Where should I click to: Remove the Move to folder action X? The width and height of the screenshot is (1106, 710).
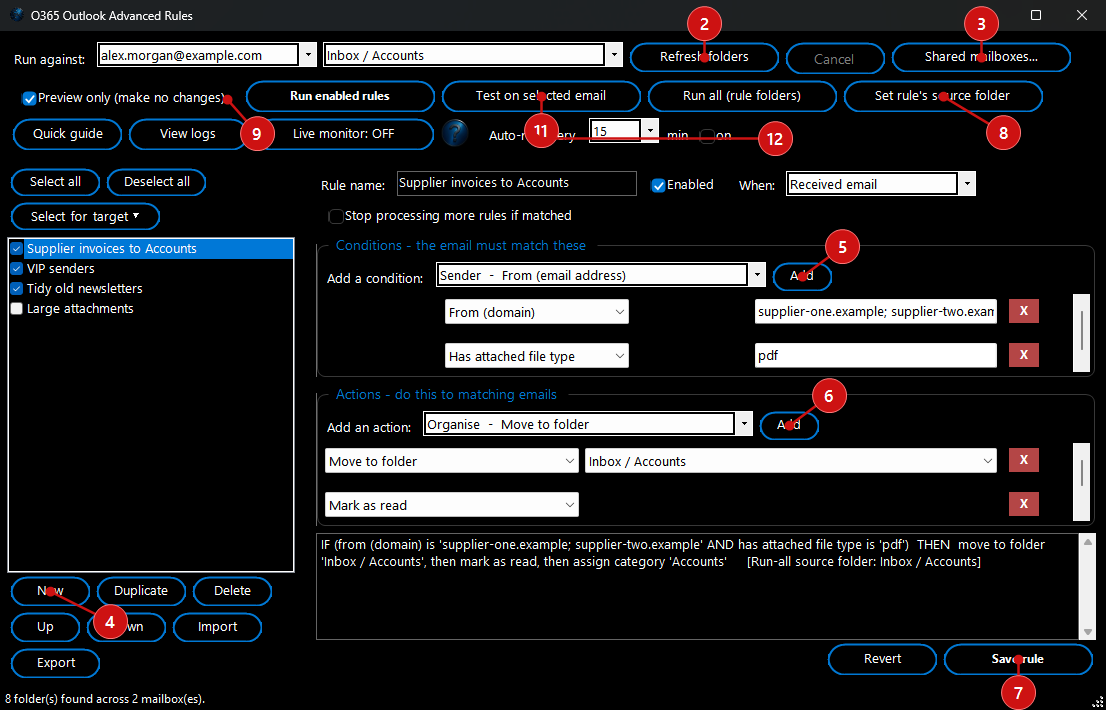tap(1023, 460)
